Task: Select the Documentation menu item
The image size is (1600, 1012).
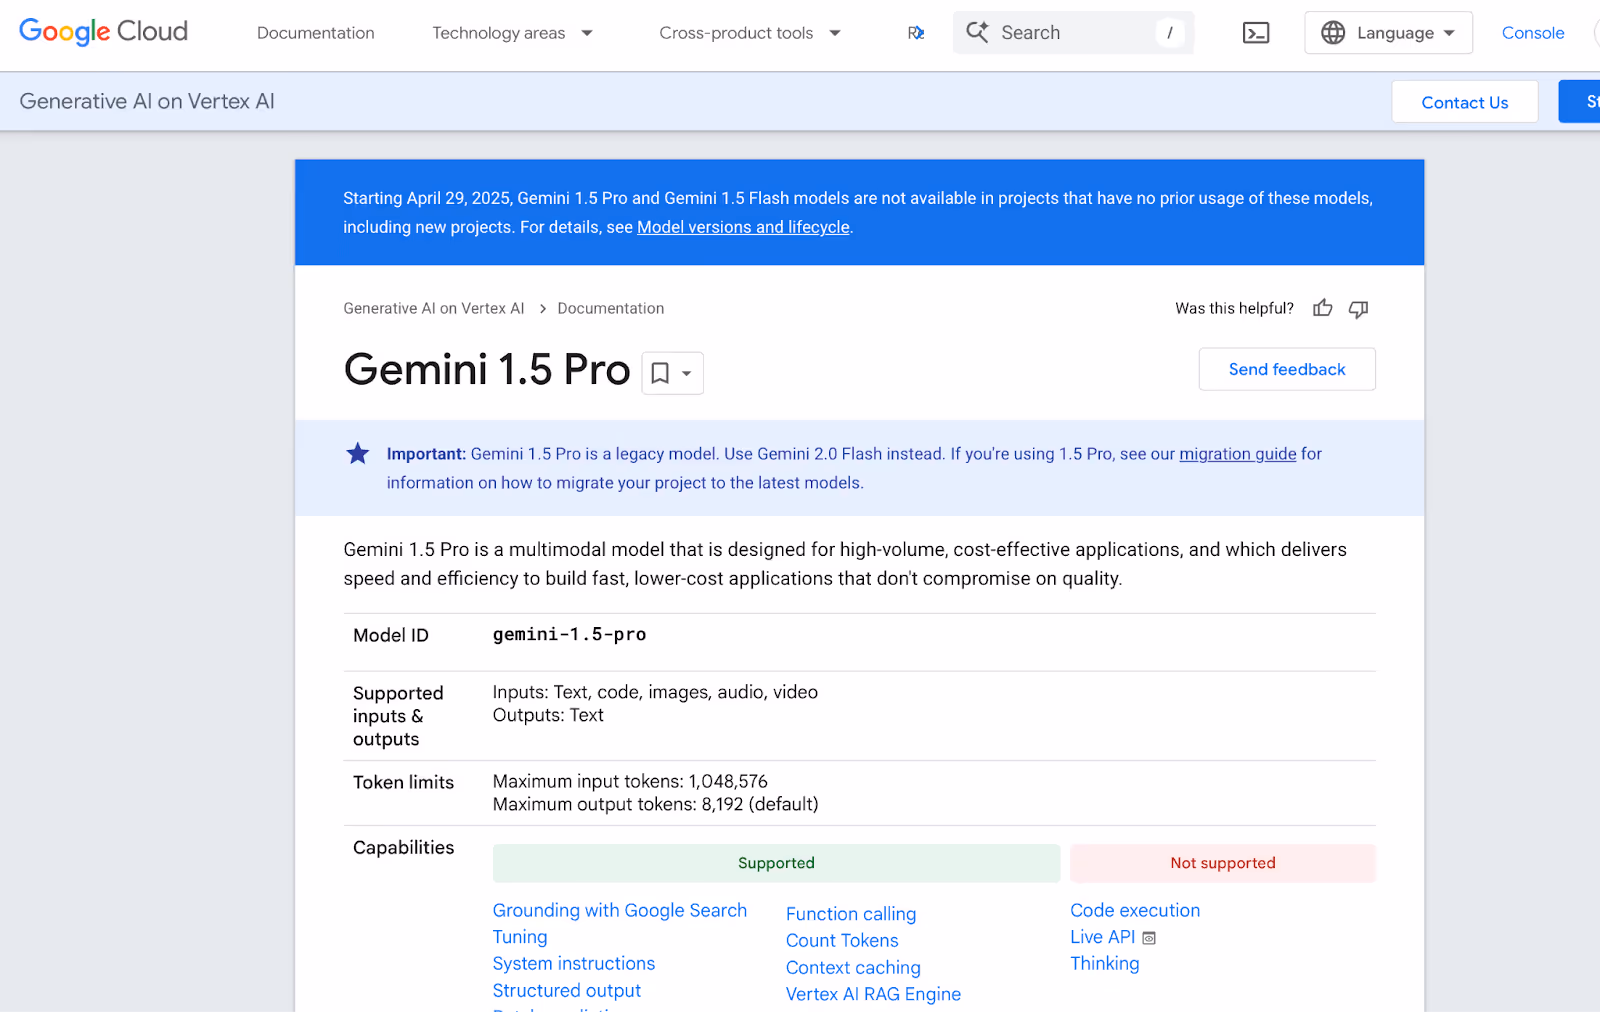Action: (x=315, y=32)
